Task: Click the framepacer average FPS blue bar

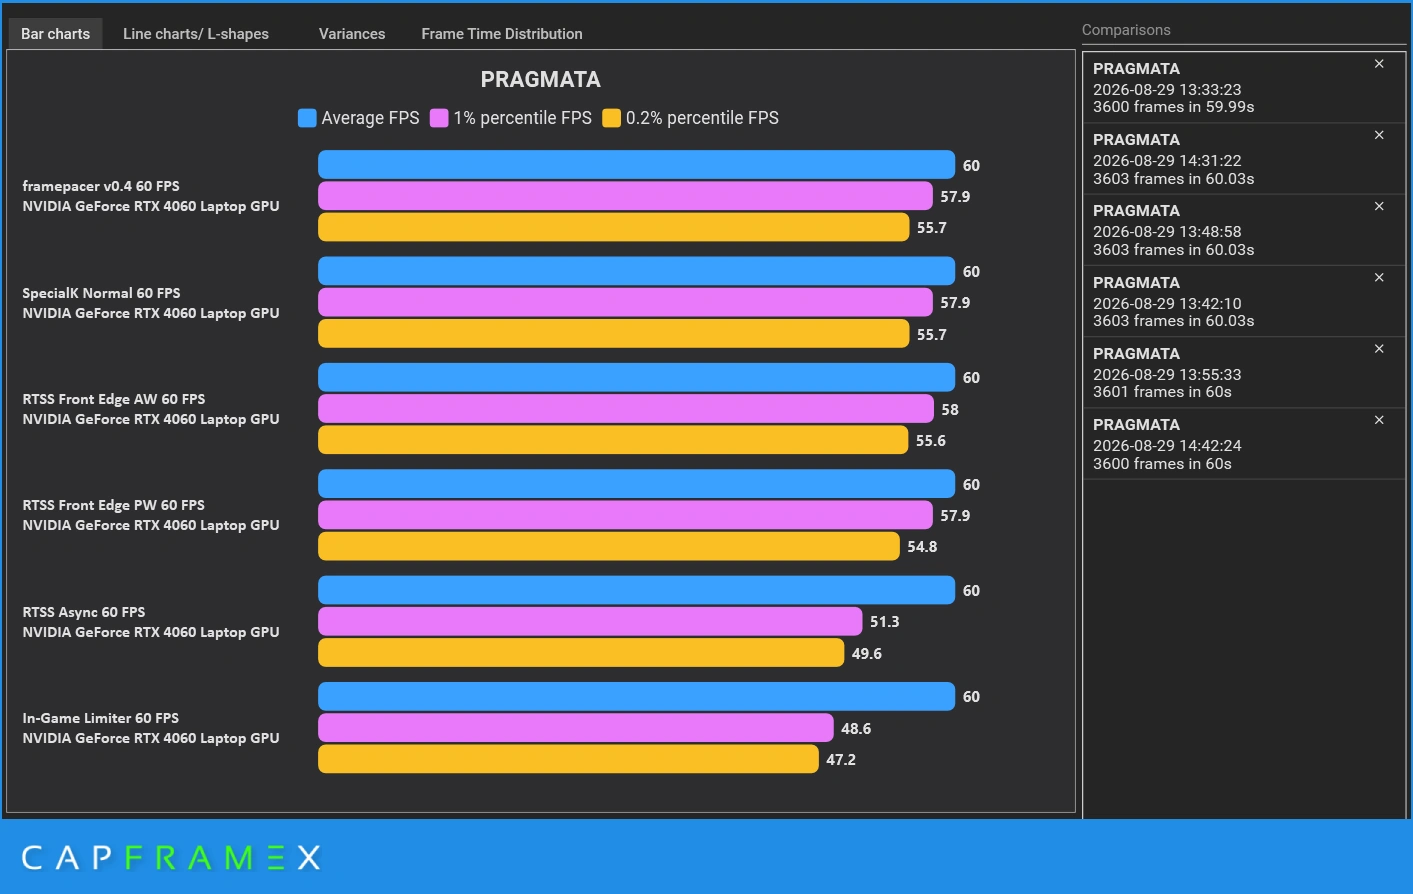Action: tap(636, 165)
